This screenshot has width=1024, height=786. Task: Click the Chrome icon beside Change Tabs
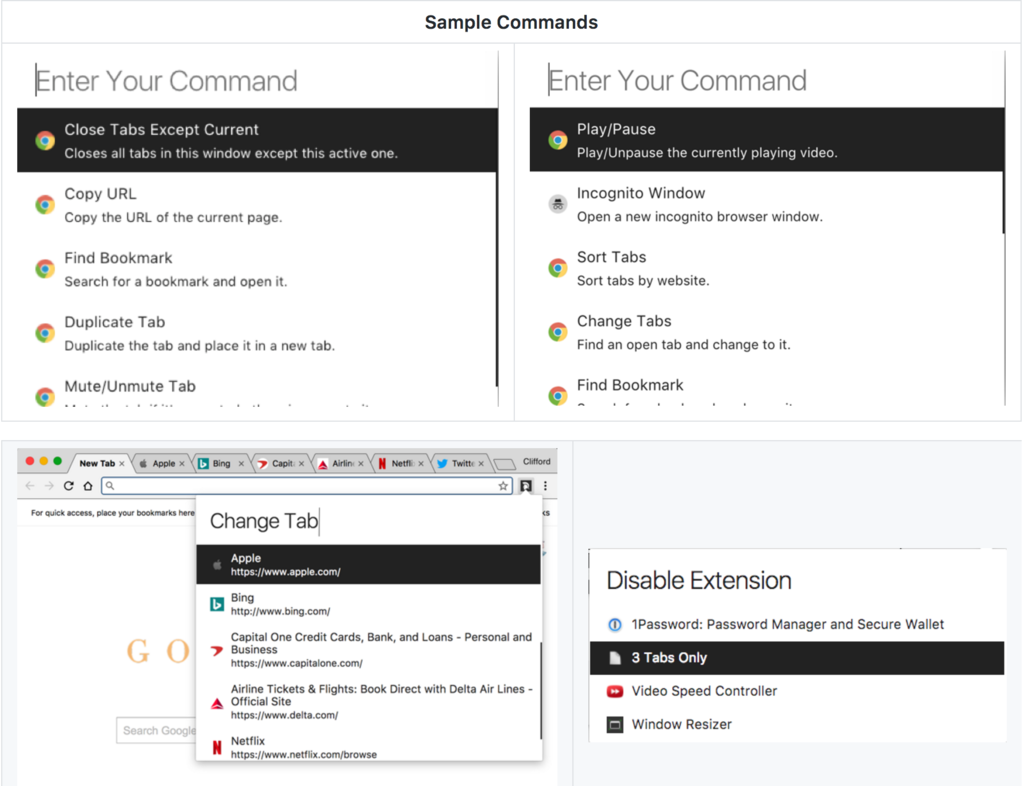click(x=558, y=332)
